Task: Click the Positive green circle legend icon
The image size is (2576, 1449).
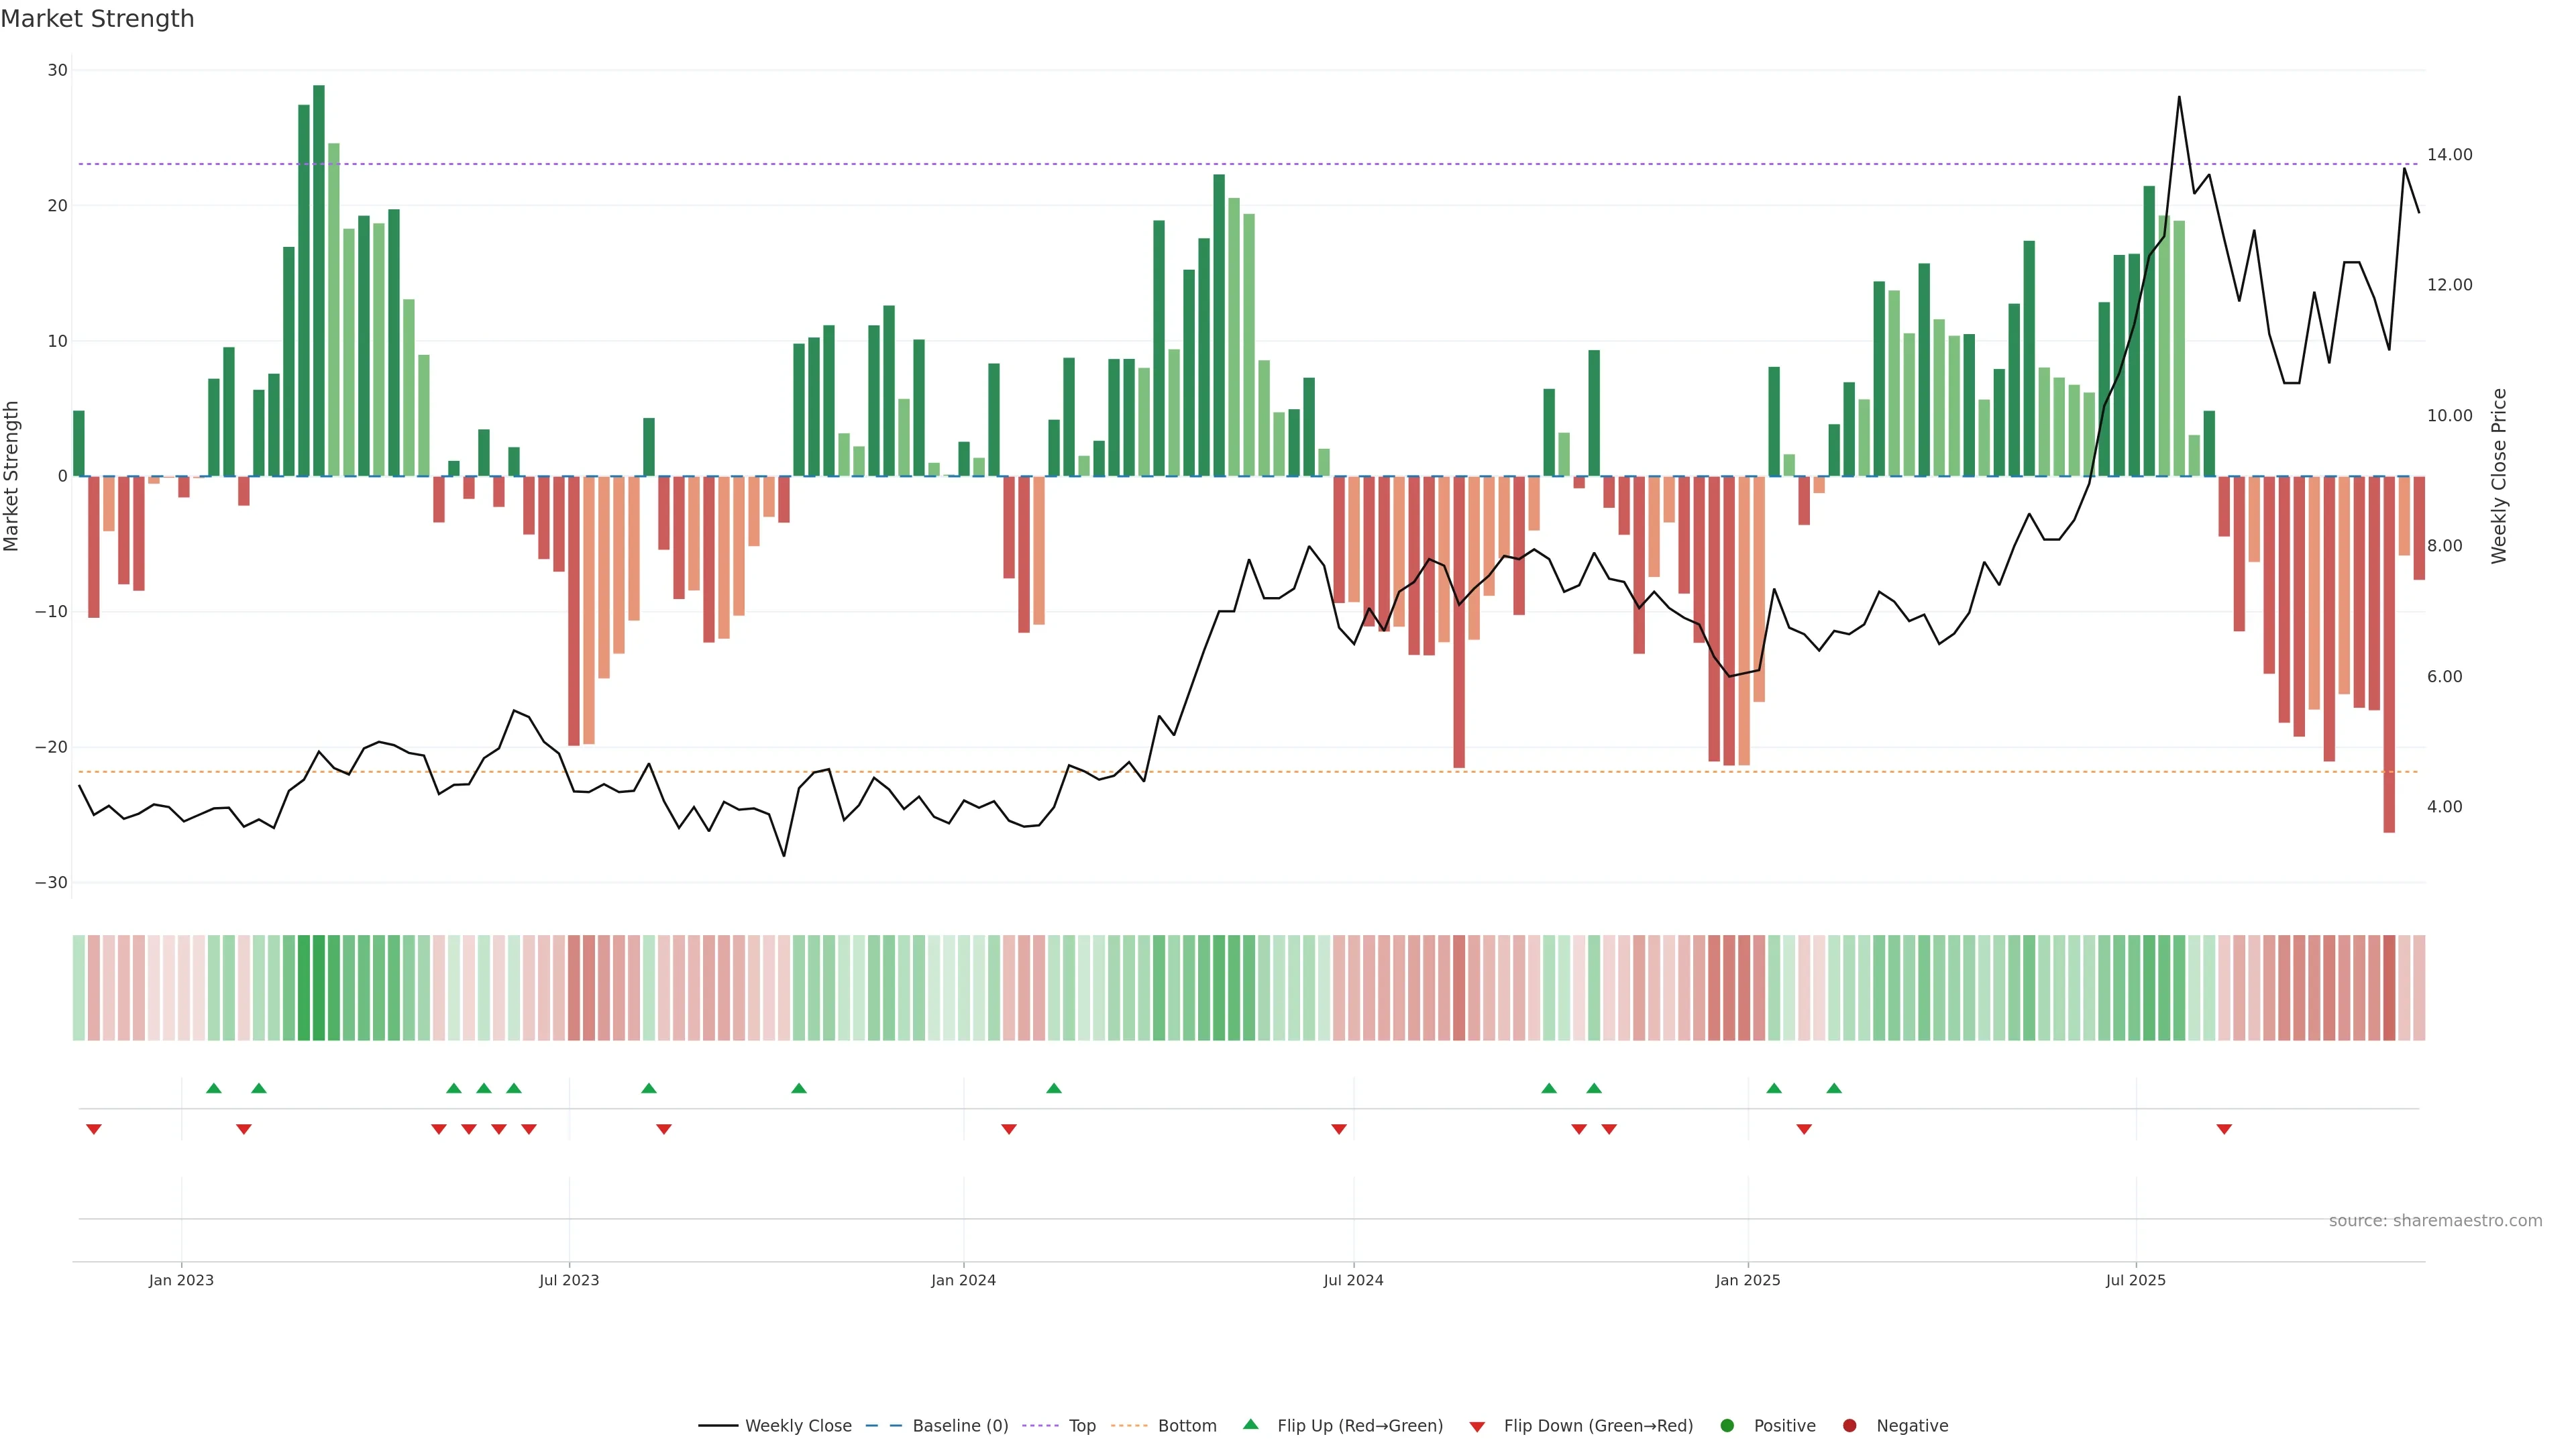Action: pos(1727,1426)
